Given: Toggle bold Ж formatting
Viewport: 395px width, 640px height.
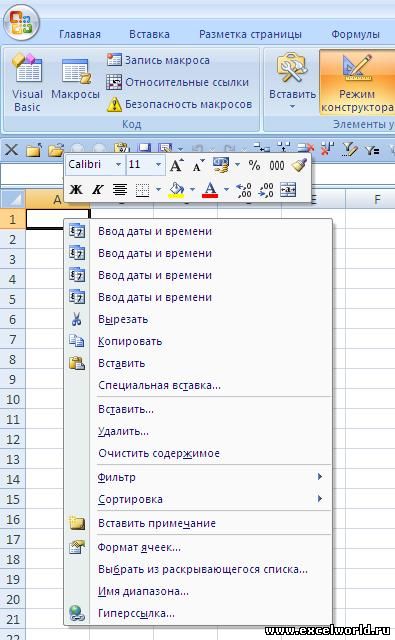Looking at the screenshot, I should [76, 189].
